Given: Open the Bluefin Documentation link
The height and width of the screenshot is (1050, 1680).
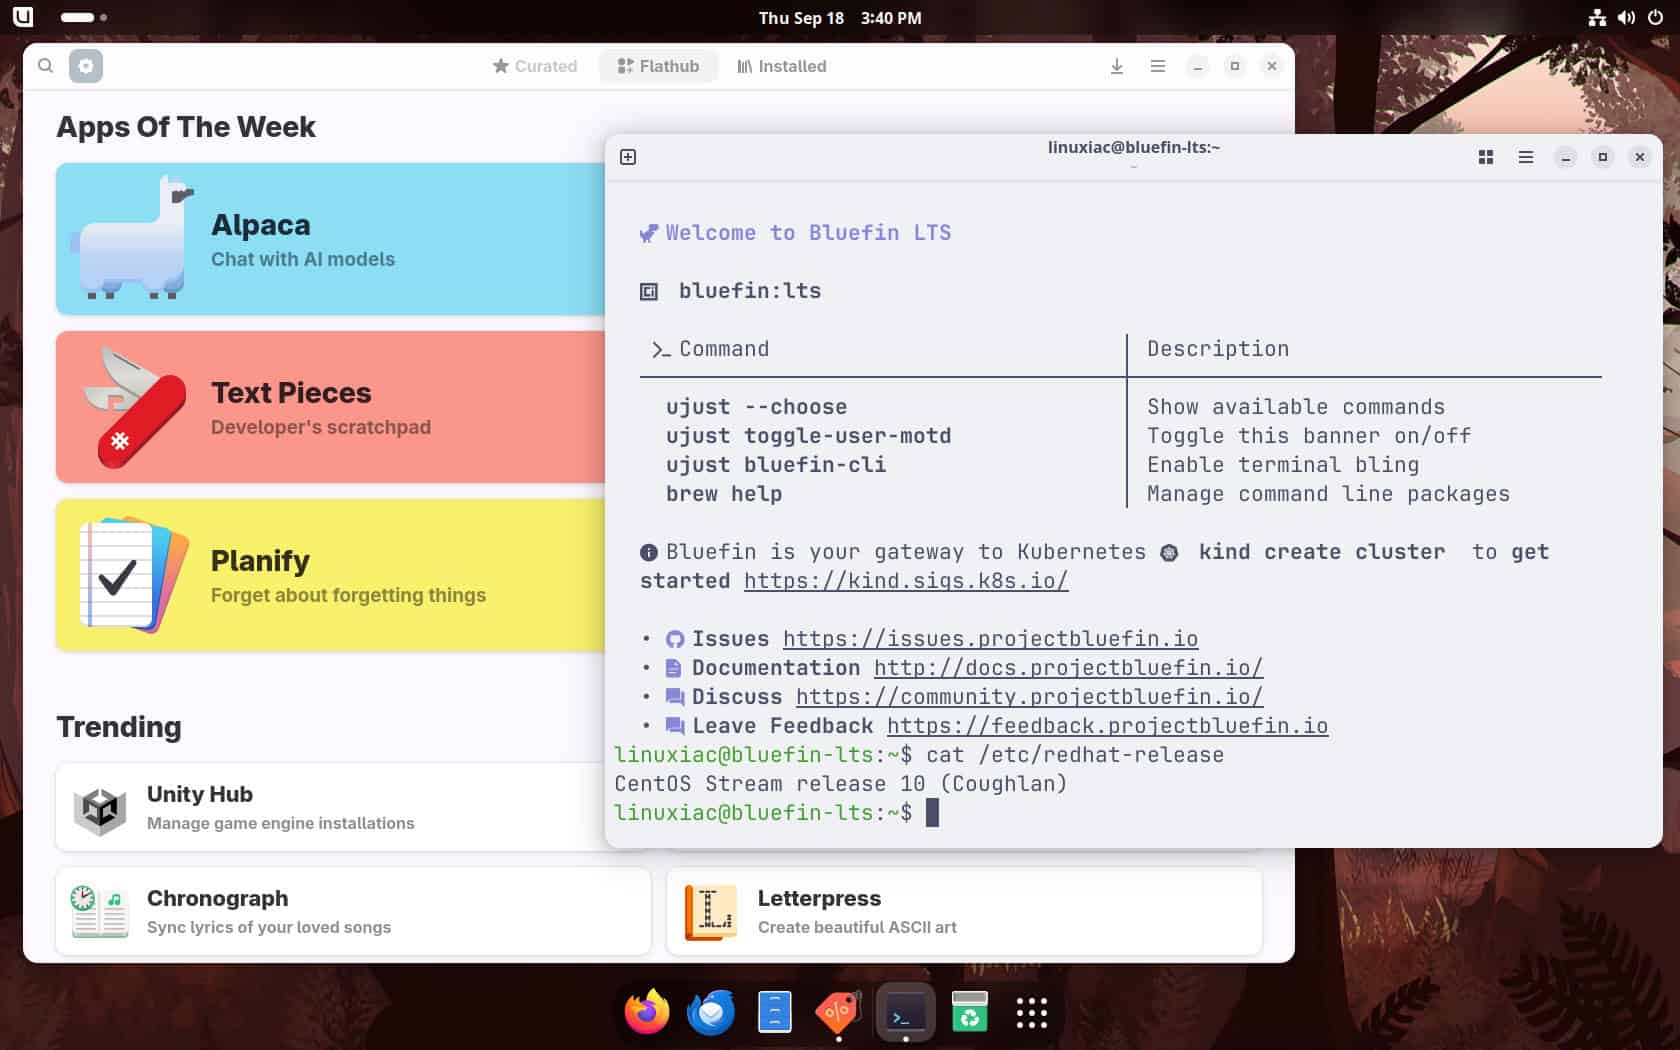Looking at the screenshot, I should point(1066,667).
